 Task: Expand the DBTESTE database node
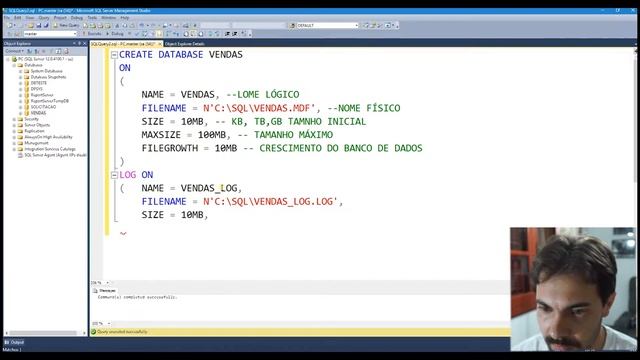pos(20,83)
